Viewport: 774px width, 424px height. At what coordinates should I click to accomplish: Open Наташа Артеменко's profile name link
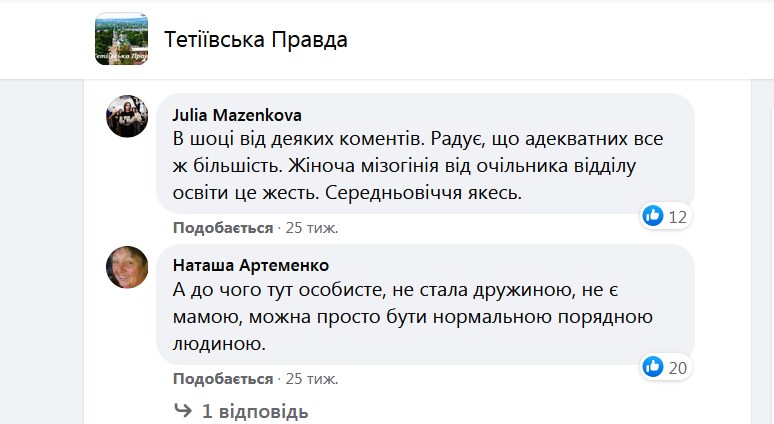click(x=251, y=266)
